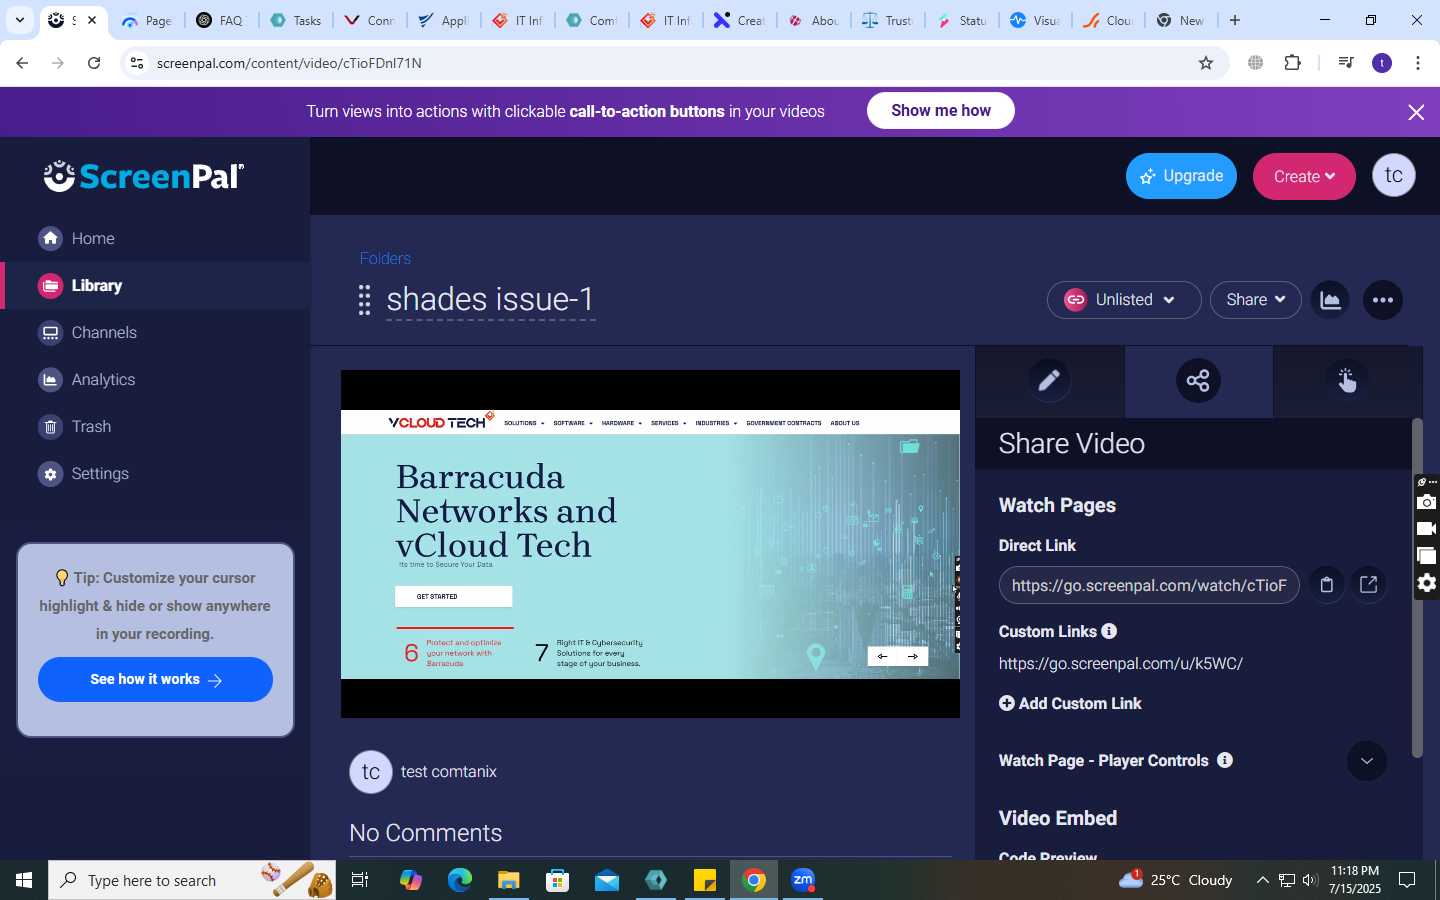
Task: Click Add Custom Link
Action: 1070,703
